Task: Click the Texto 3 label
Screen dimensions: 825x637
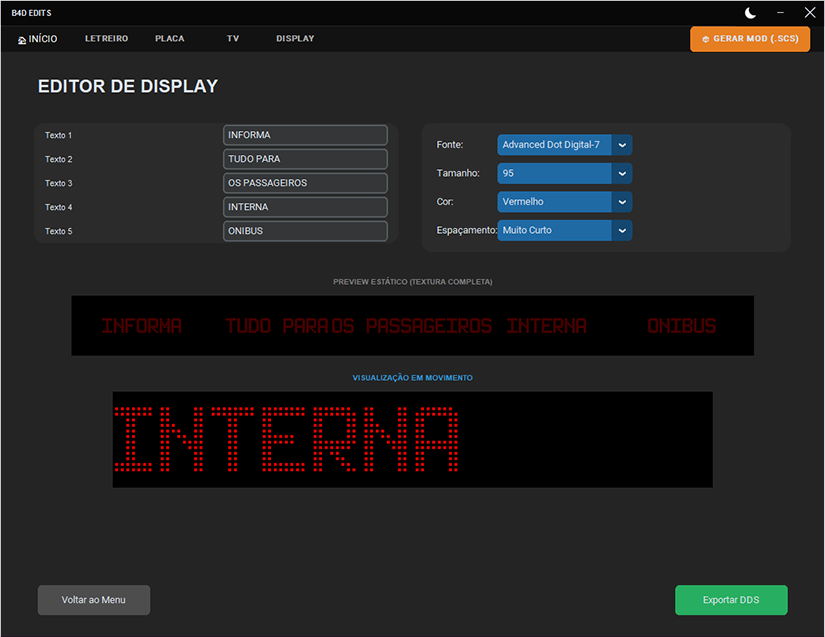Action: point(58,183)
